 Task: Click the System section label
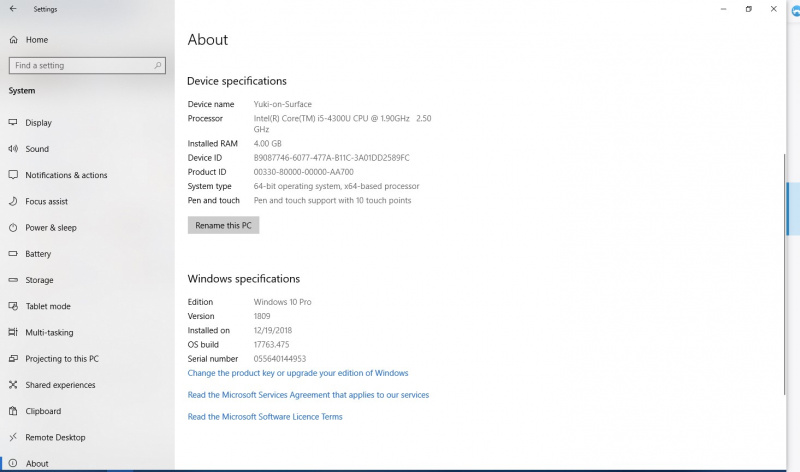(22, 91)
